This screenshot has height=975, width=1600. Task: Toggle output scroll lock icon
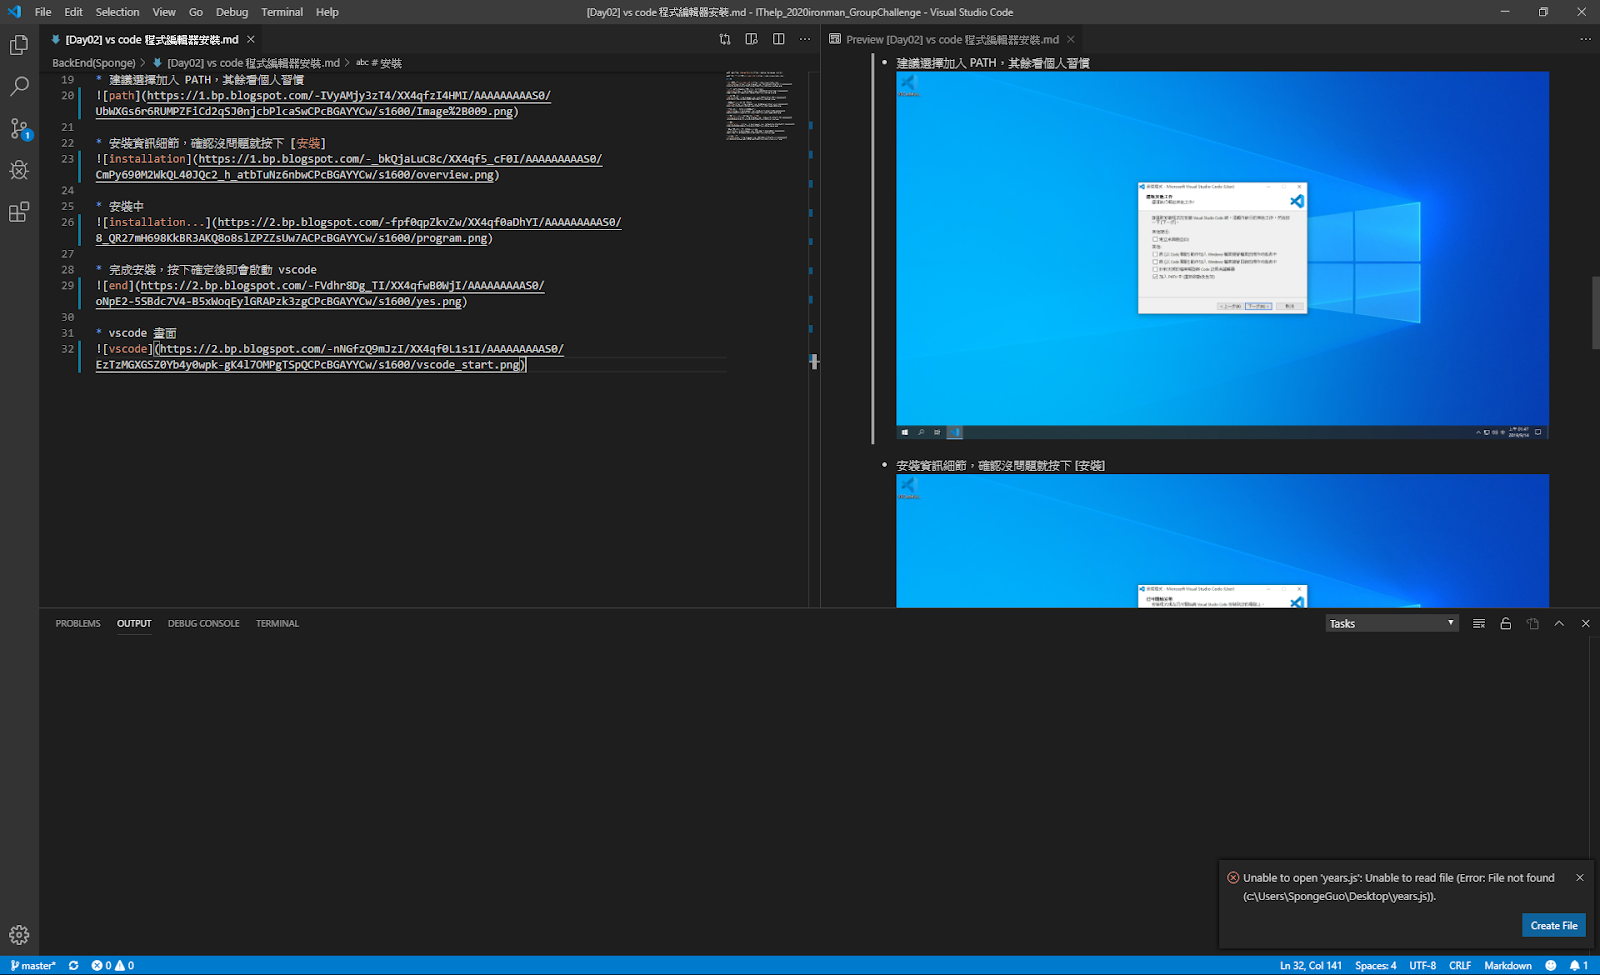pyautogui.click(x=1505, y=623)
